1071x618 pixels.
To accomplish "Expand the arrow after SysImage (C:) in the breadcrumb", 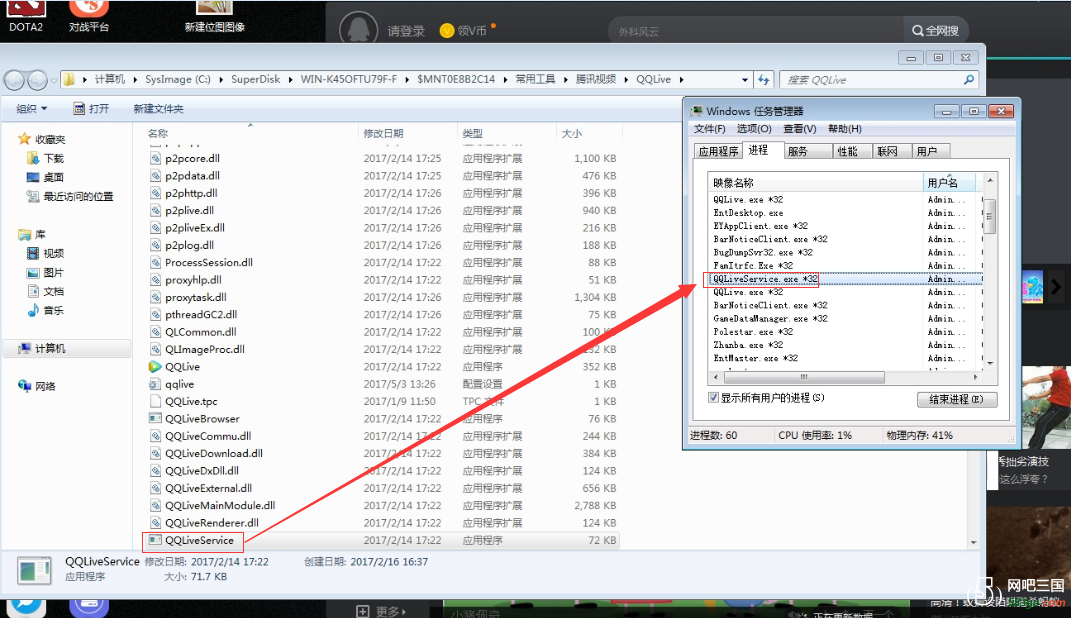I will [221, 80].
